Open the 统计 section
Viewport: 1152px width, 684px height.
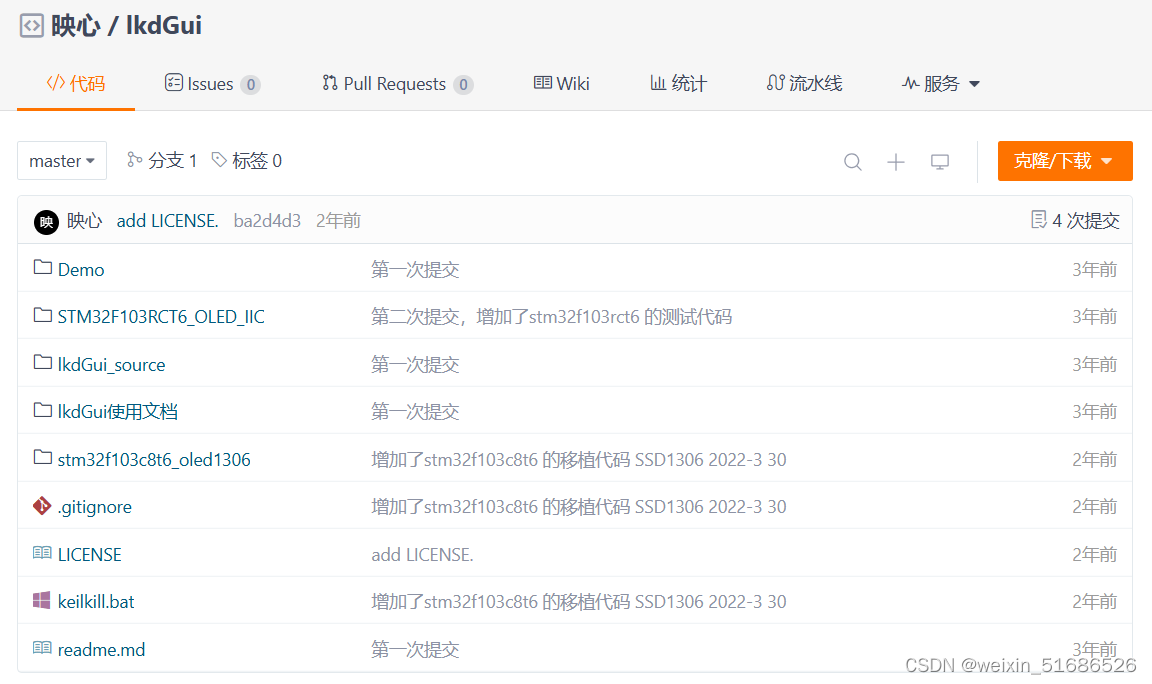coord(678,84)
